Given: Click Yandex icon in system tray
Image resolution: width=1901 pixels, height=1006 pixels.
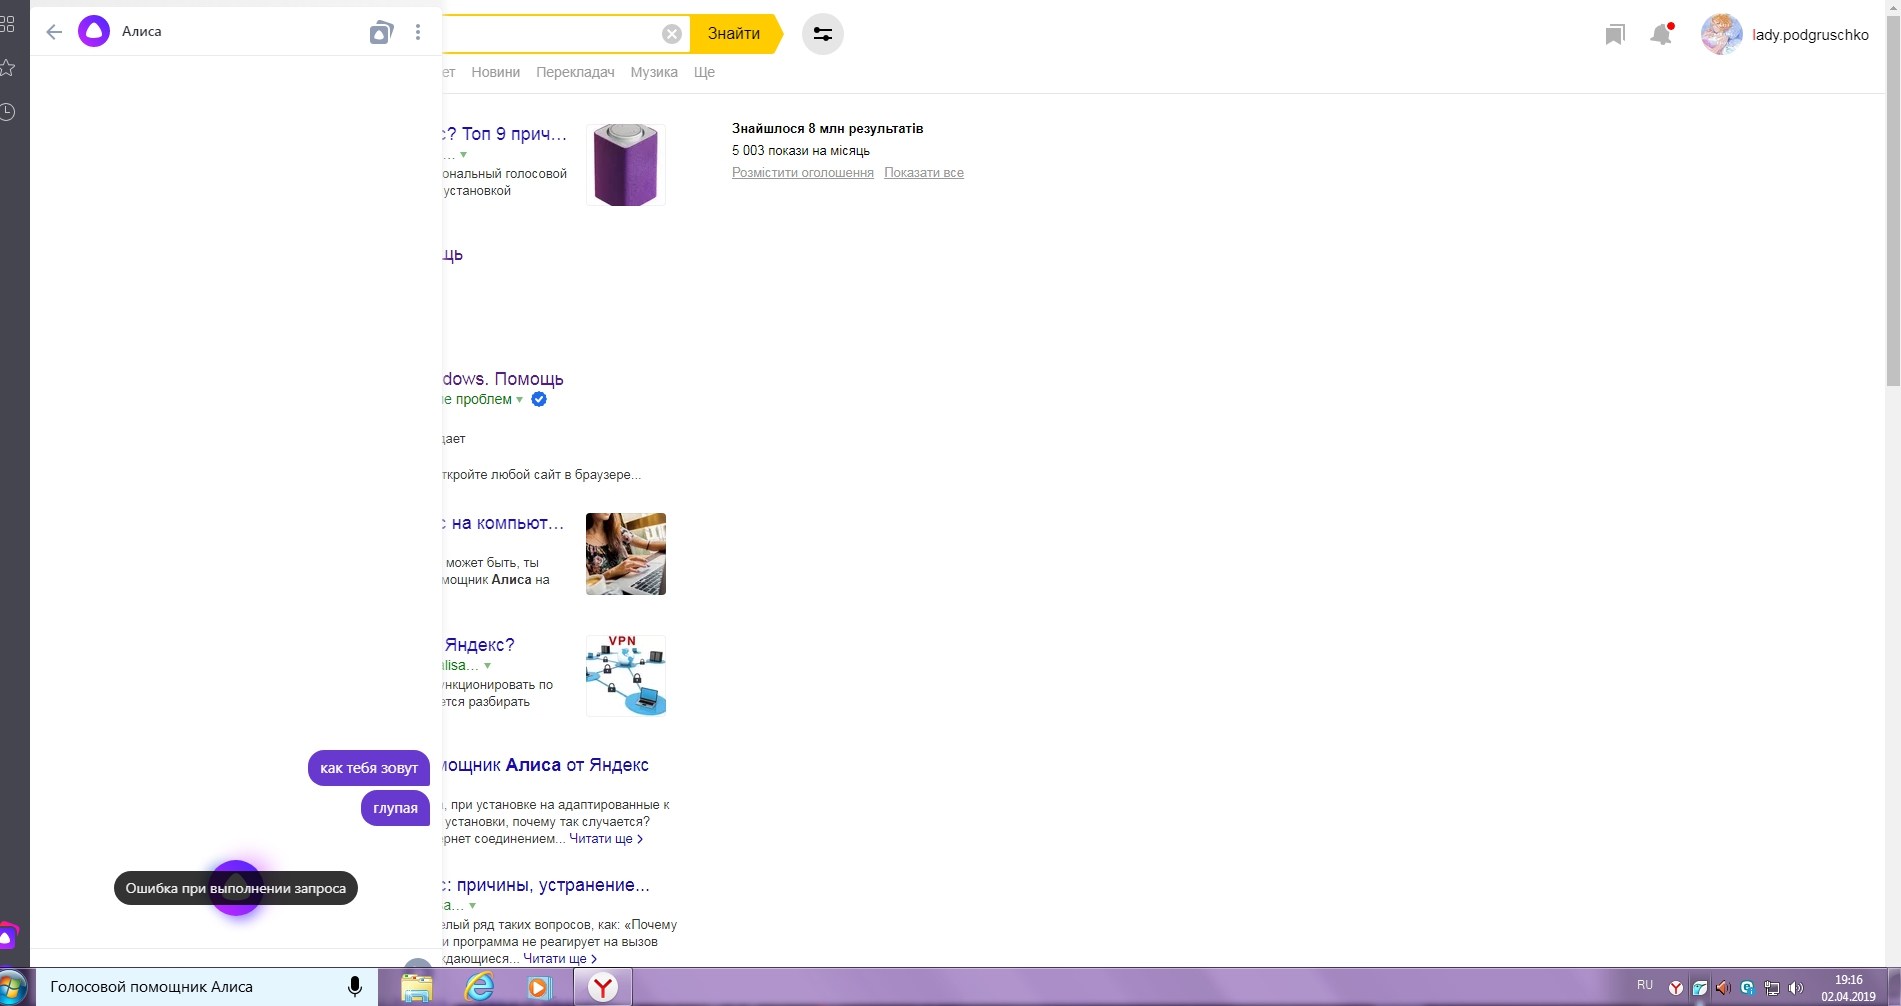Looking at the screenshot, I should pyautogui.click(x=1676, y=988).
